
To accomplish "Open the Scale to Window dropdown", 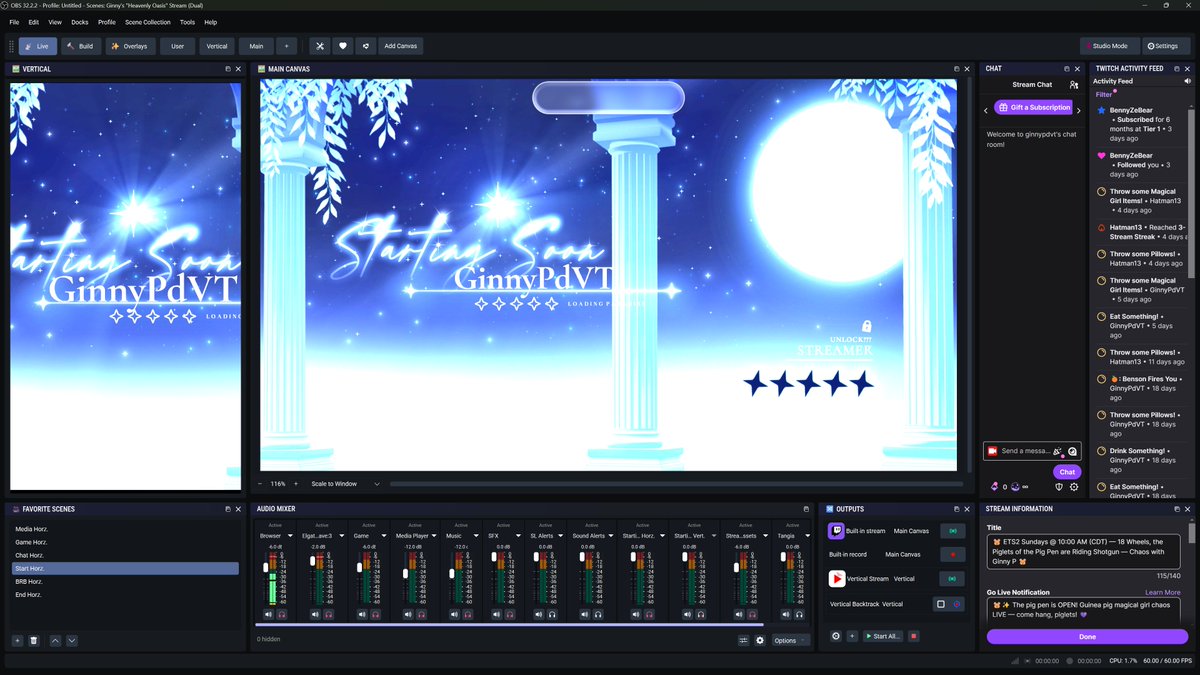I will 345,484.
